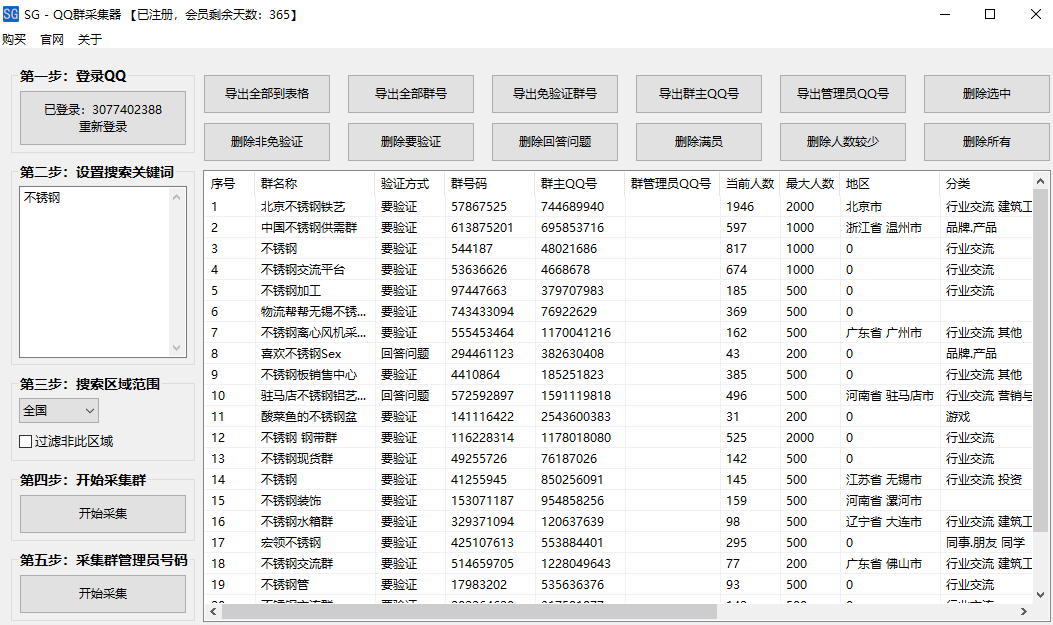1053x625 pixels.
Task: Delete all results with 删除所有
Action: [x=986, y=141]
